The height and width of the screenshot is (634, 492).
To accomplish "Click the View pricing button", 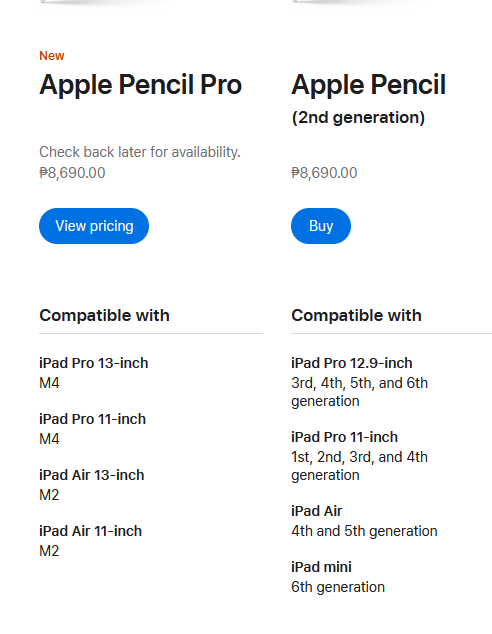I will (94, 226).
